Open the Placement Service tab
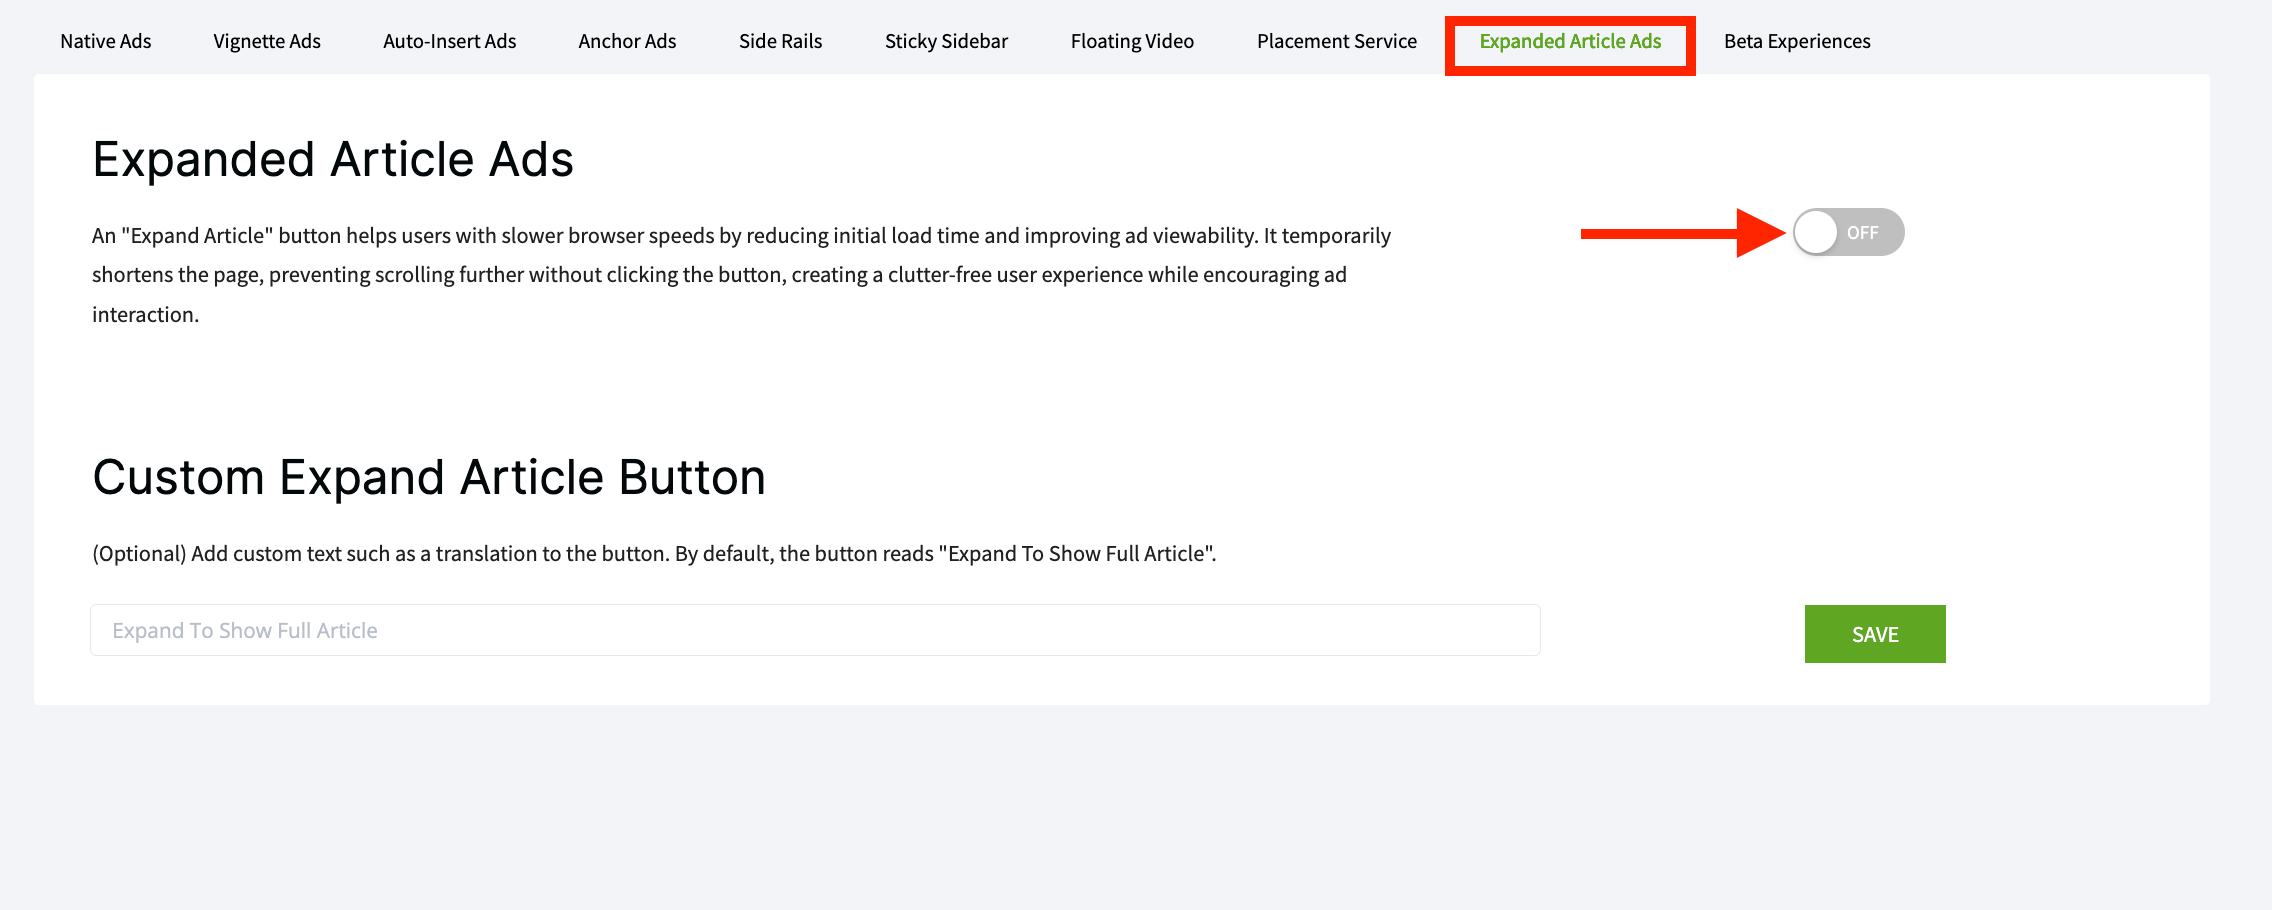The width and height of the screenshot is (2272, 910). coord(1337,41)
